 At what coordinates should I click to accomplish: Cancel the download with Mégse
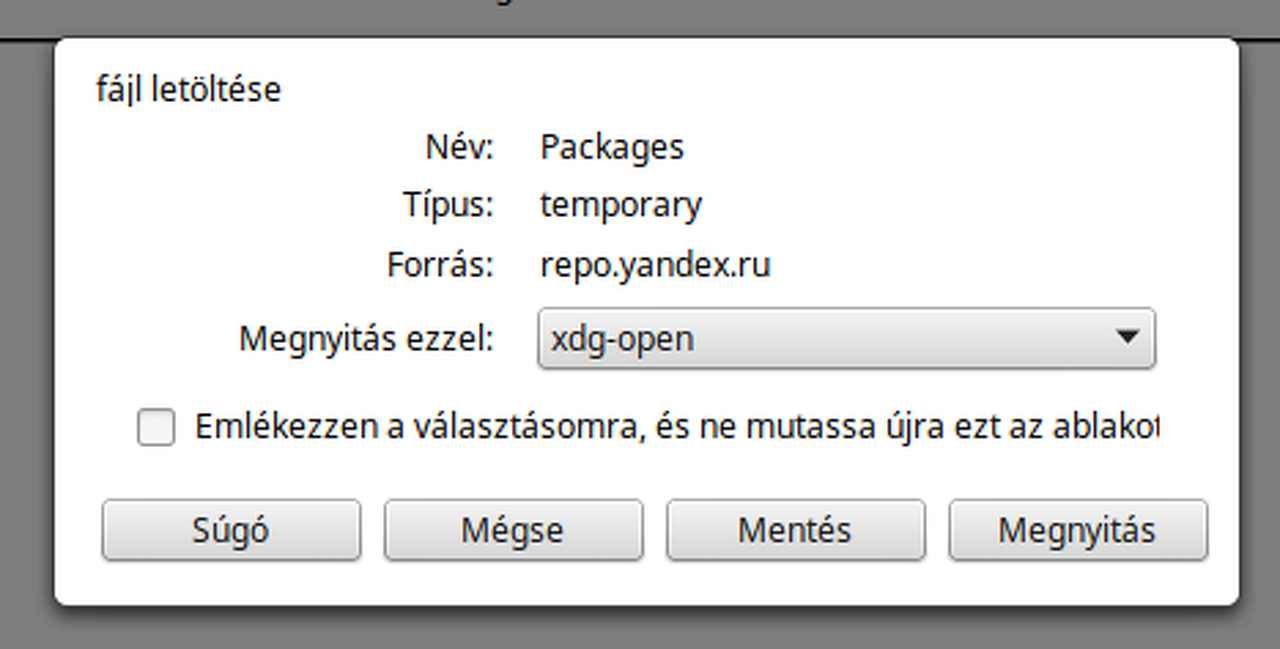click(513, 530)
